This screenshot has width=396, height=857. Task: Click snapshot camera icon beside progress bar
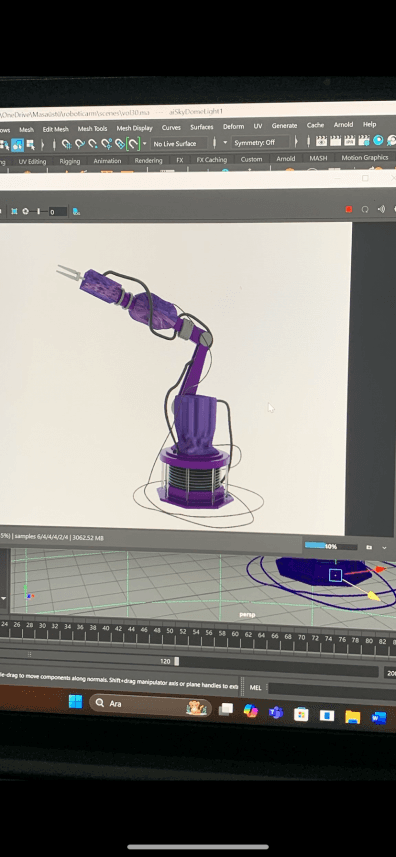coord(369,547)
